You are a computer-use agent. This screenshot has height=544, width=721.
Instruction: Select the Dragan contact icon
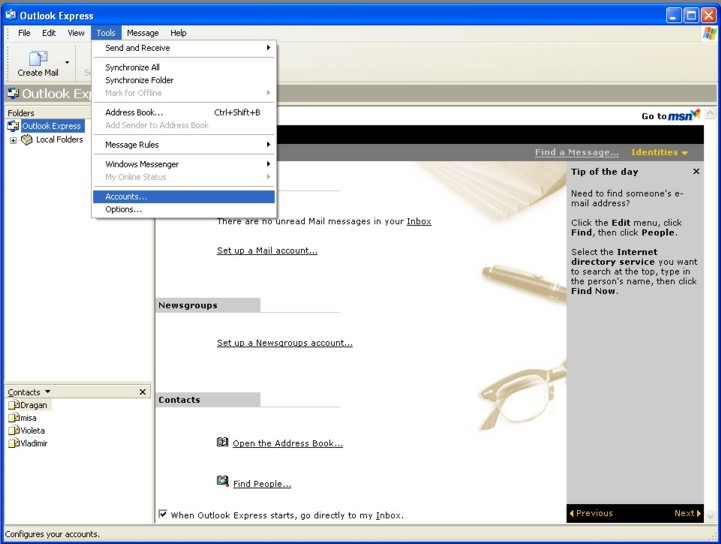(x=14, y=405)
